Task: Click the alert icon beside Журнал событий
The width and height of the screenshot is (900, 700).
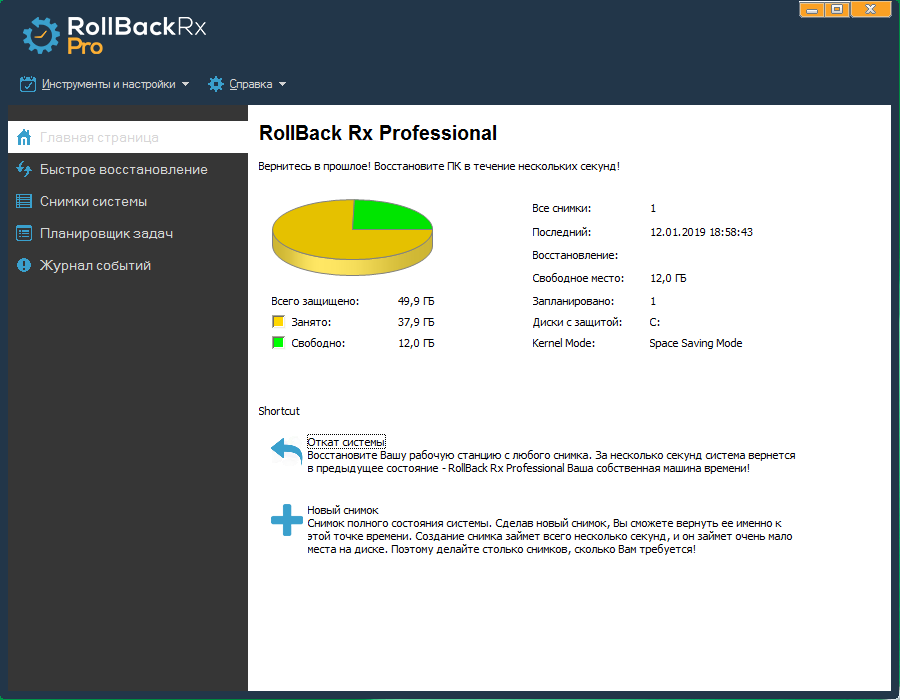Action: click(22, 265)
